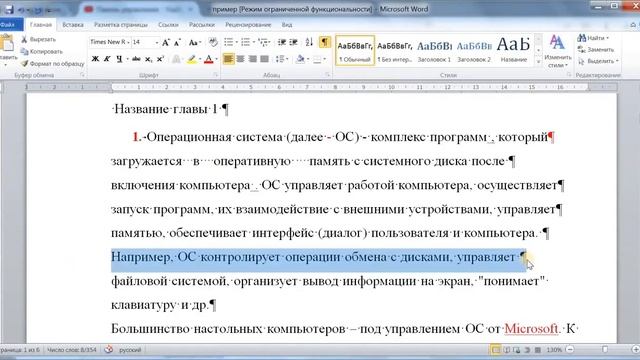Click the word count (Число слов) in status bar
This screenshot has width=640, height=360.
[72, 350]
